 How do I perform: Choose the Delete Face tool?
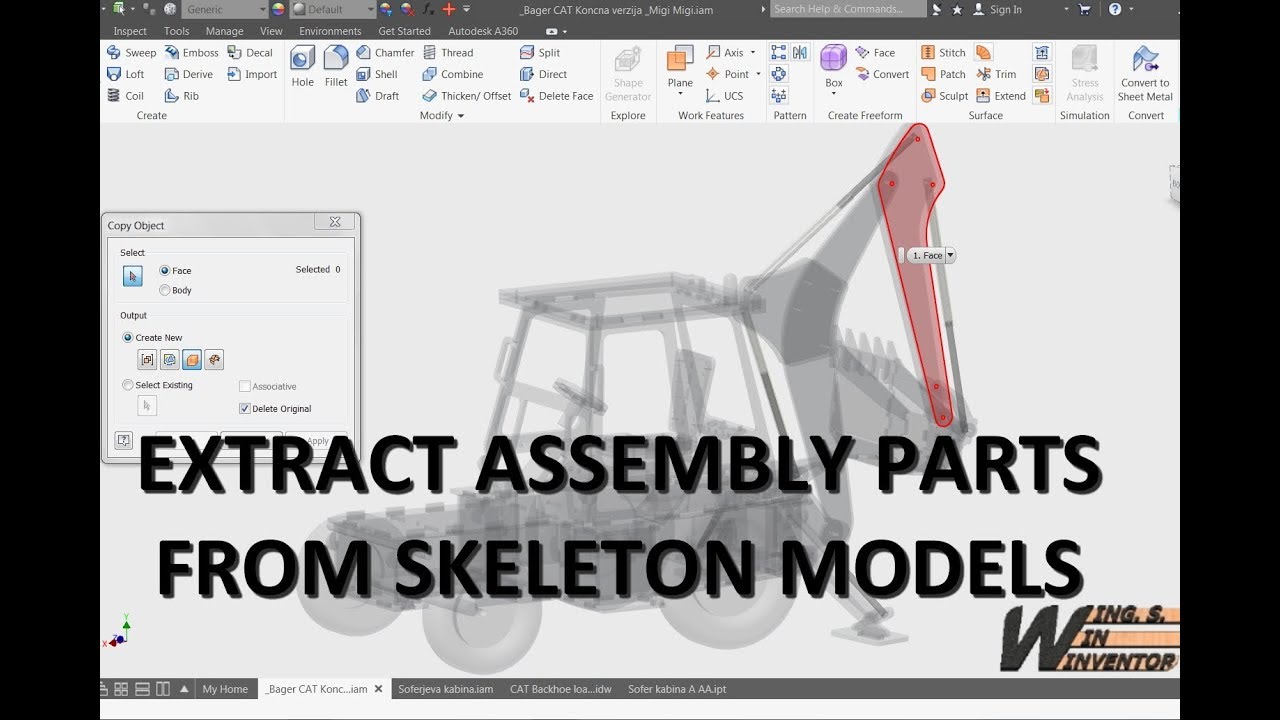tap(557, 96)
